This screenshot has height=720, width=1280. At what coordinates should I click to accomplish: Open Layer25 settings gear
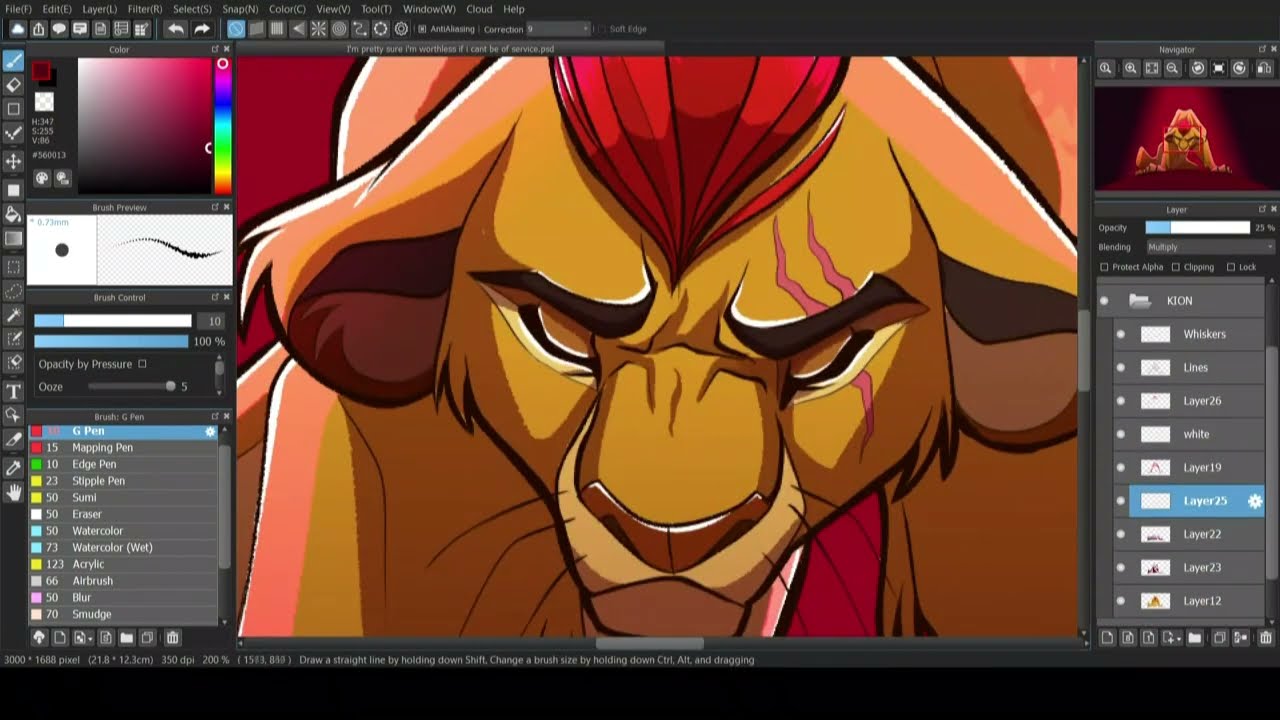tap(1255, 501)
